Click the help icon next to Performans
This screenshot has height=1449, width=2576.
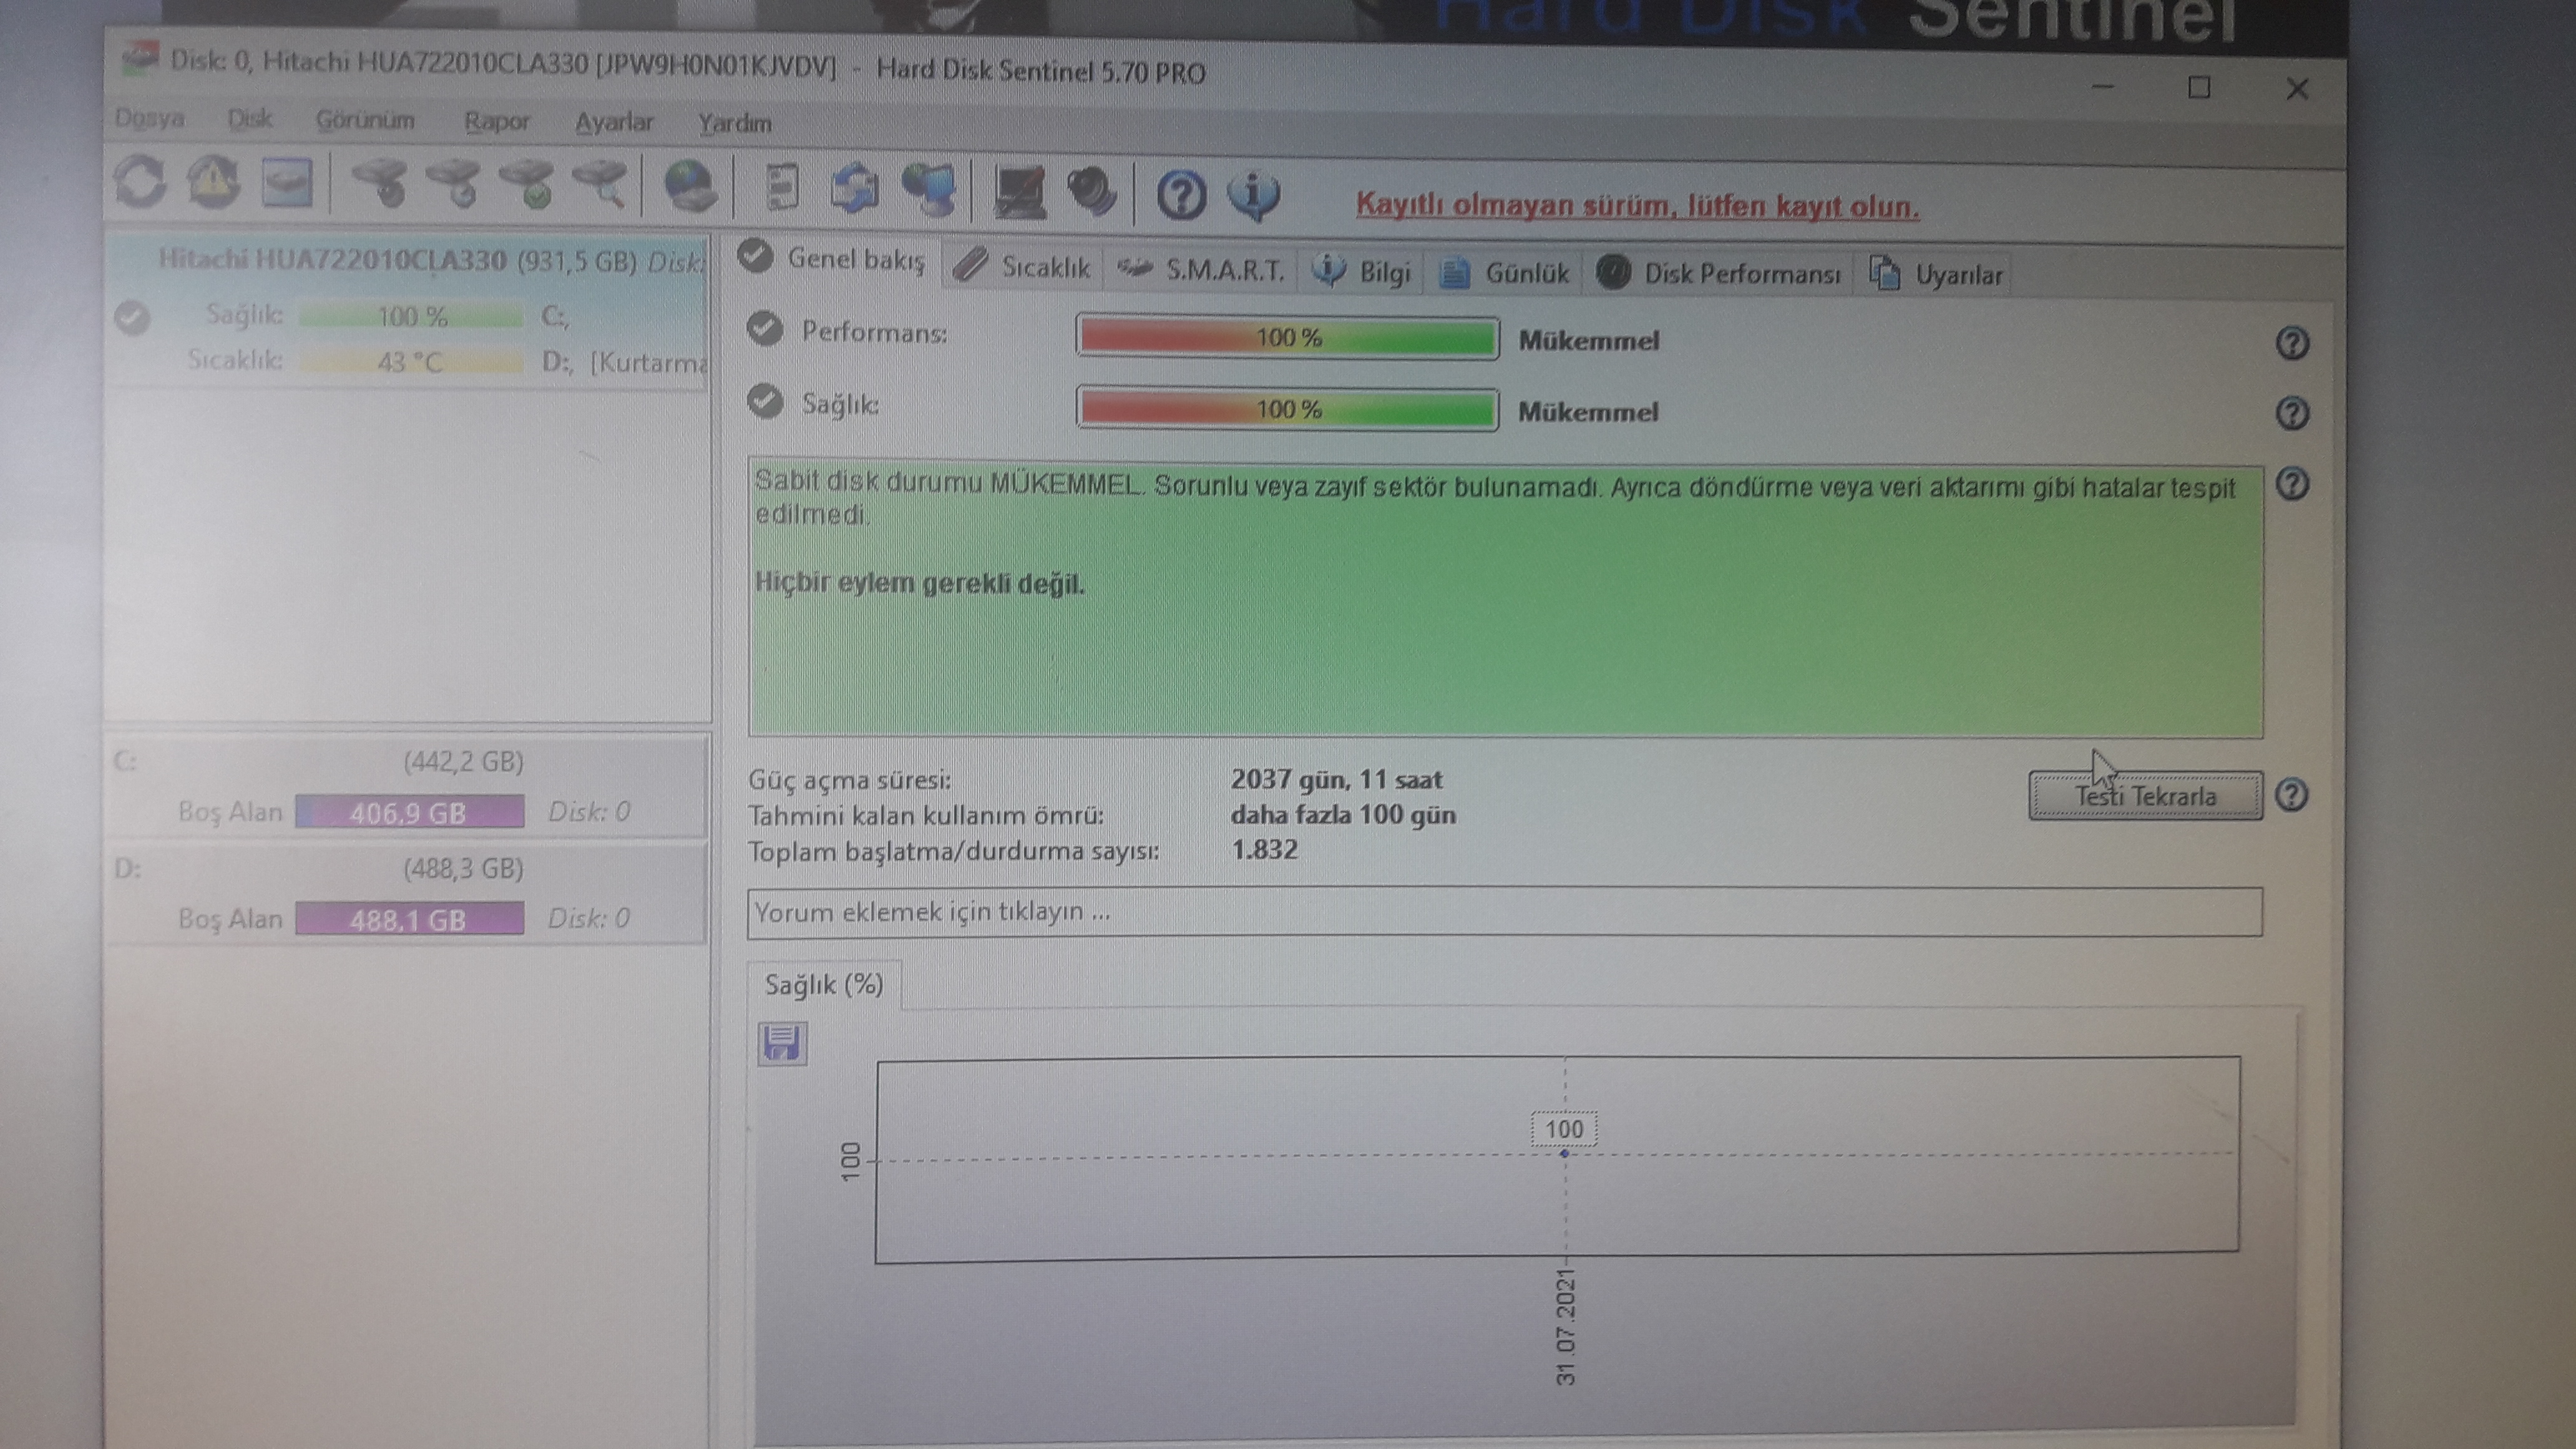(2292, 343)
